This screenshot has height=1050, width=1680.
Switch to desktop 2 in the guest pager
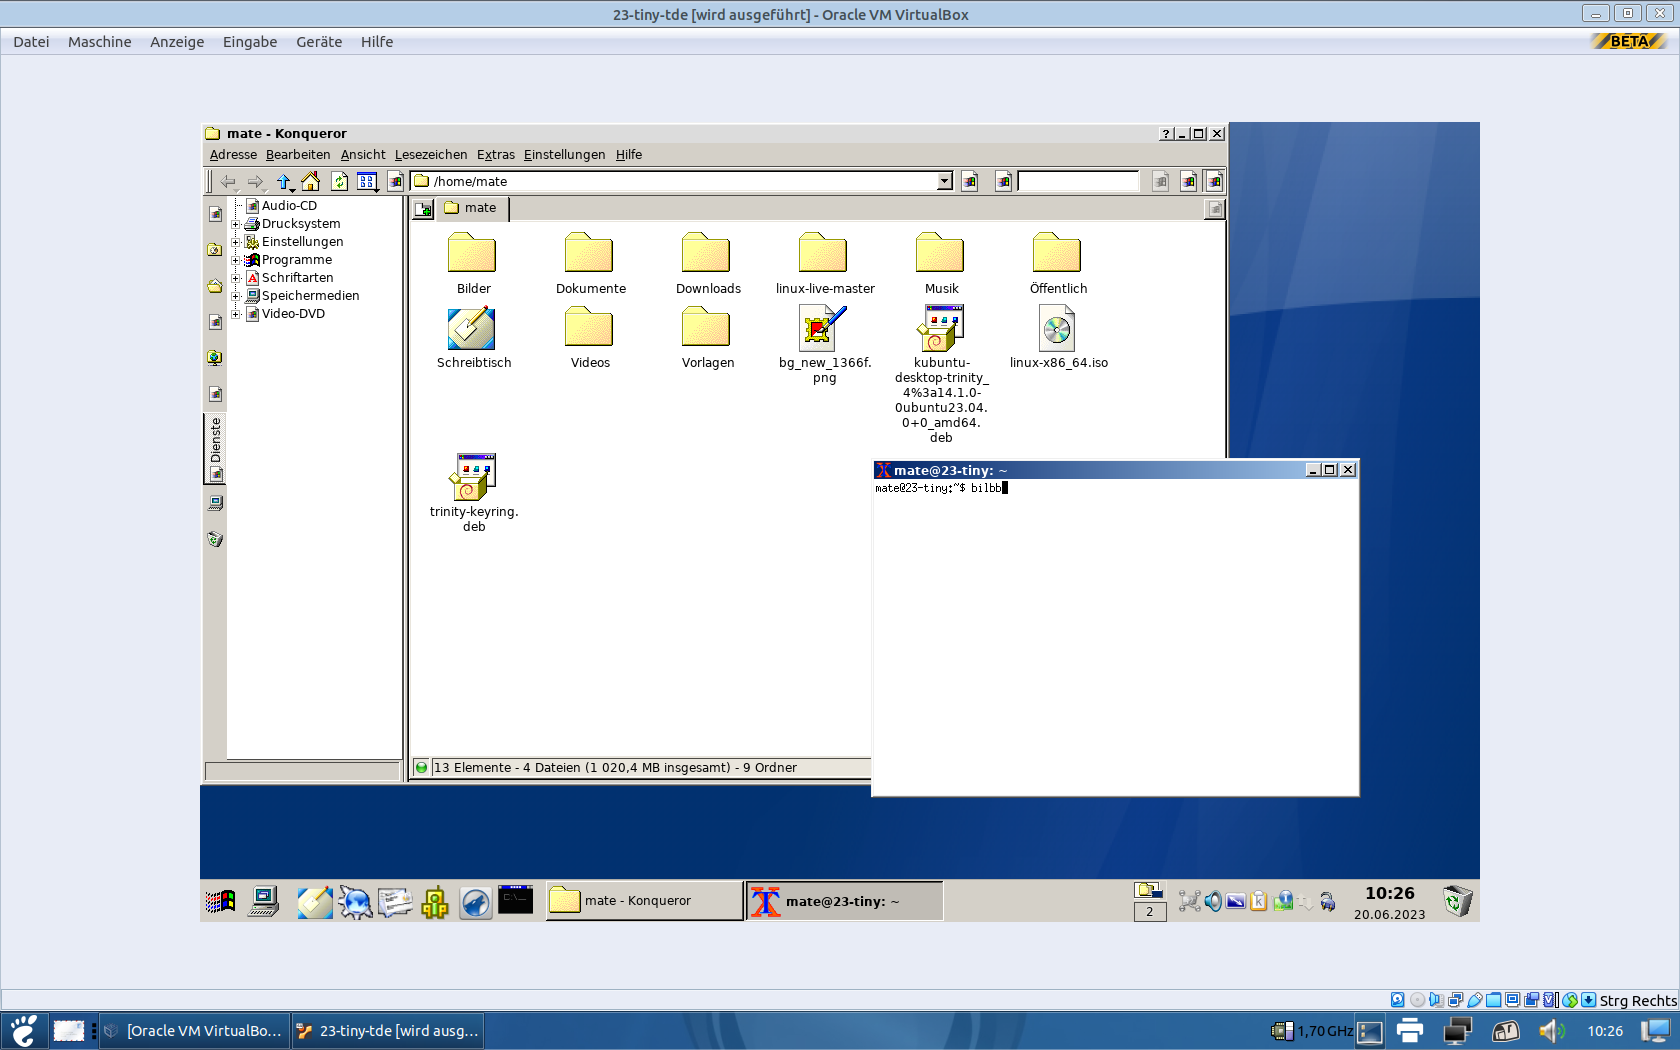point(1150,912)
